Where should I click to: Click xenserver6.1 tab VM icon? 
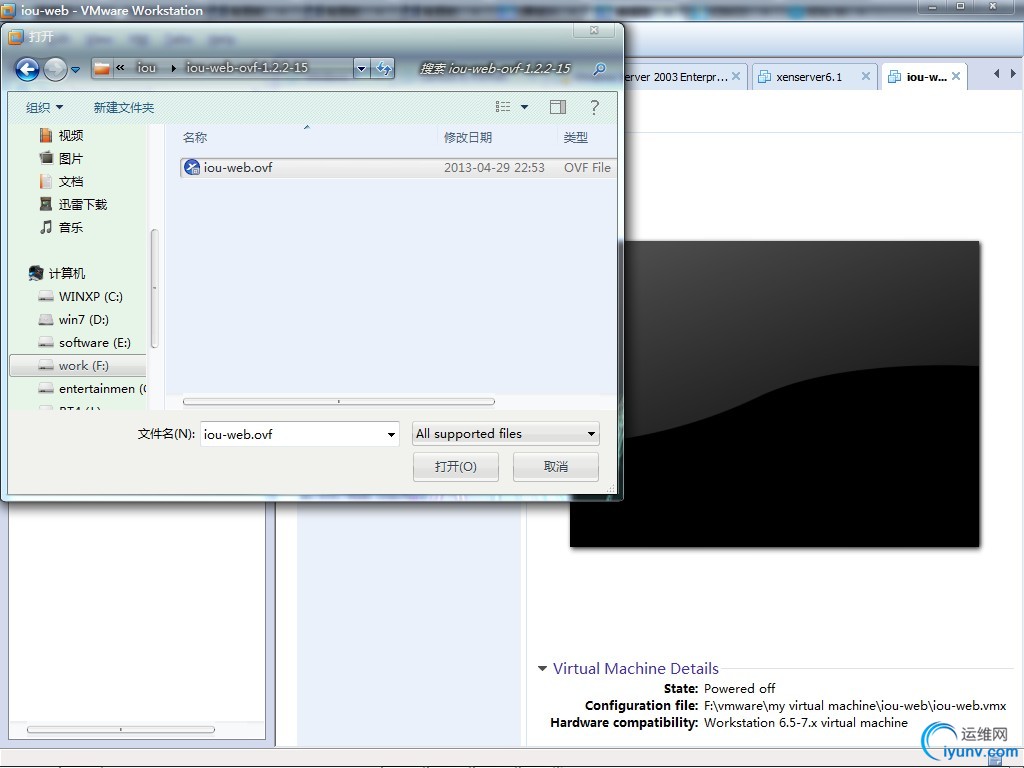[764, 77]
